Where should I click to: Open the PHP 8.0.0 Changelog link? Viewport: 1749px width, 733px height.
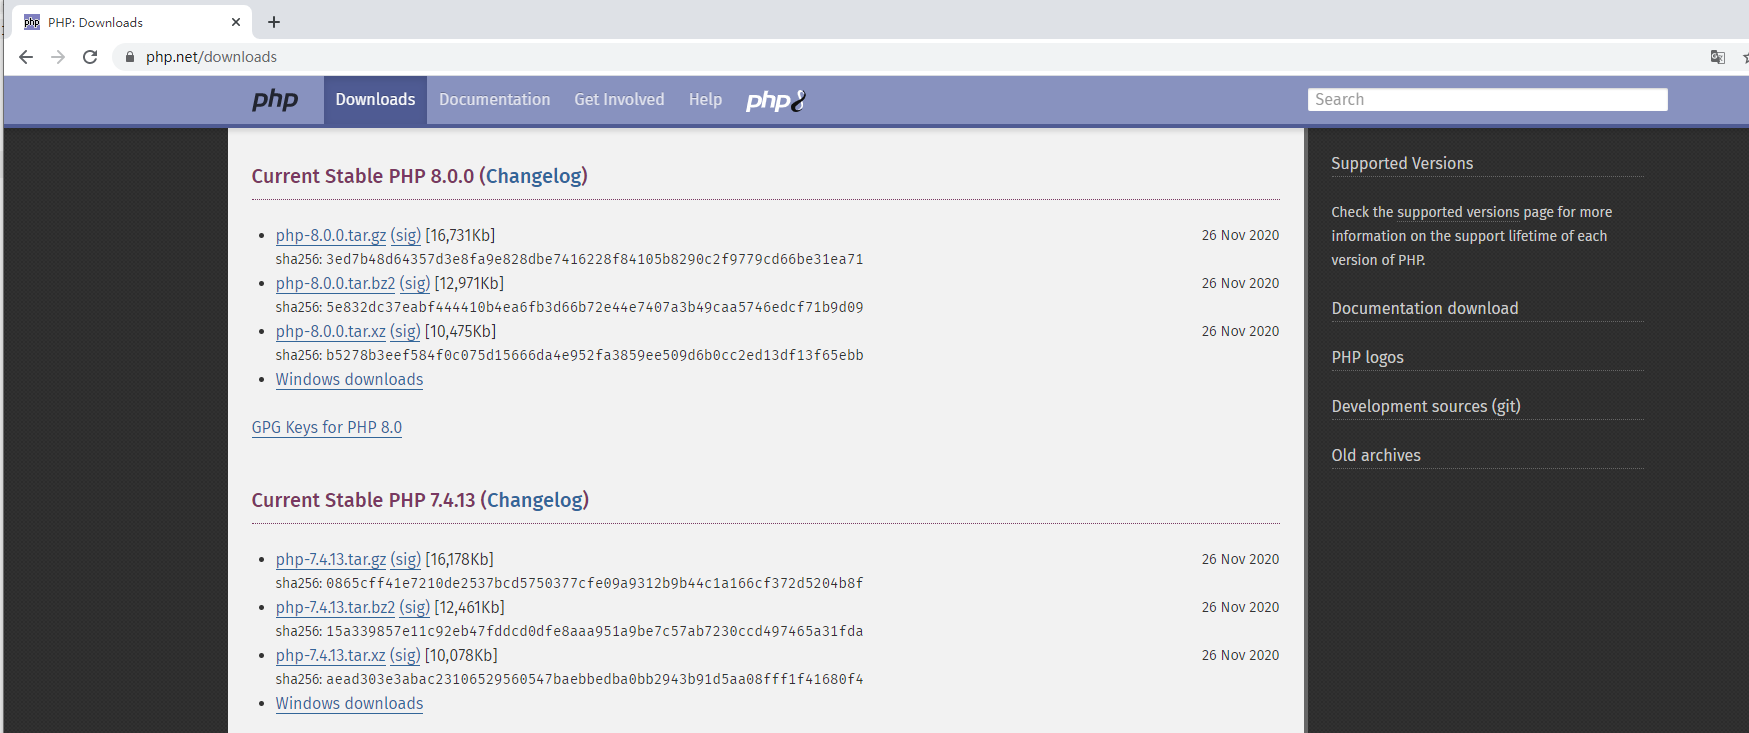534,176
